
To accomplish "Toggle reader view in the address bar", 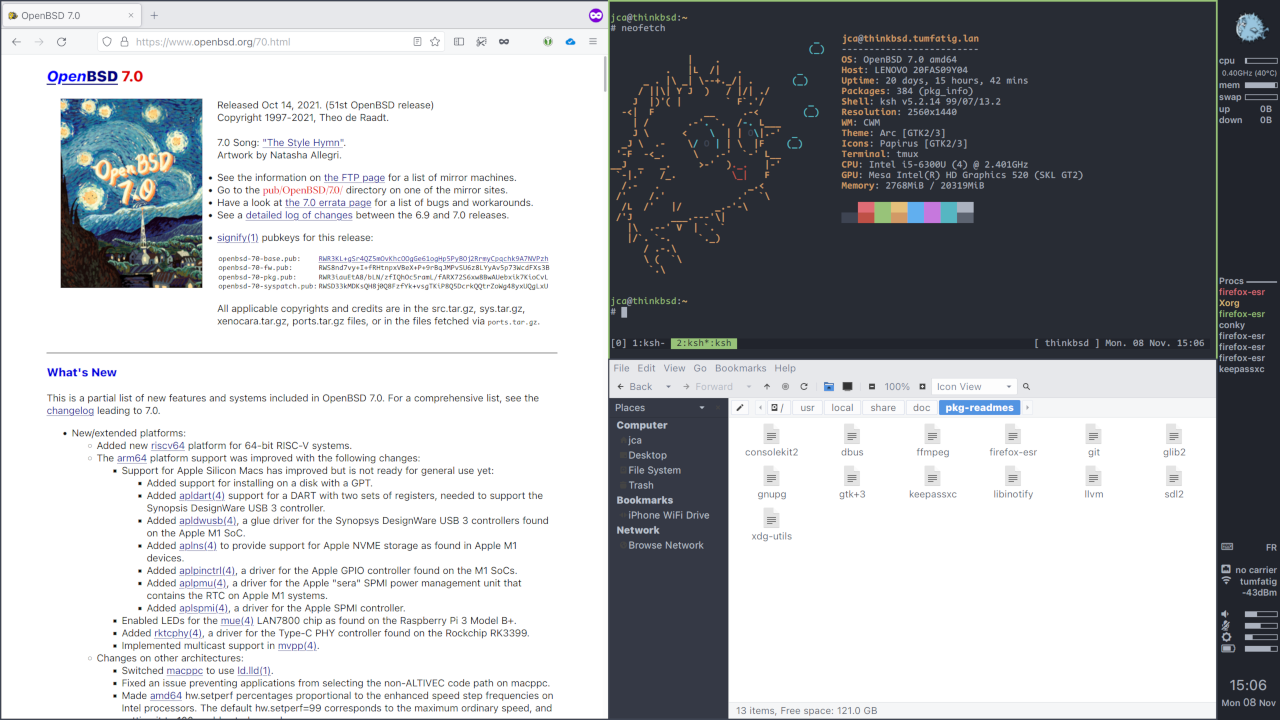I will [x=417, y=42].
